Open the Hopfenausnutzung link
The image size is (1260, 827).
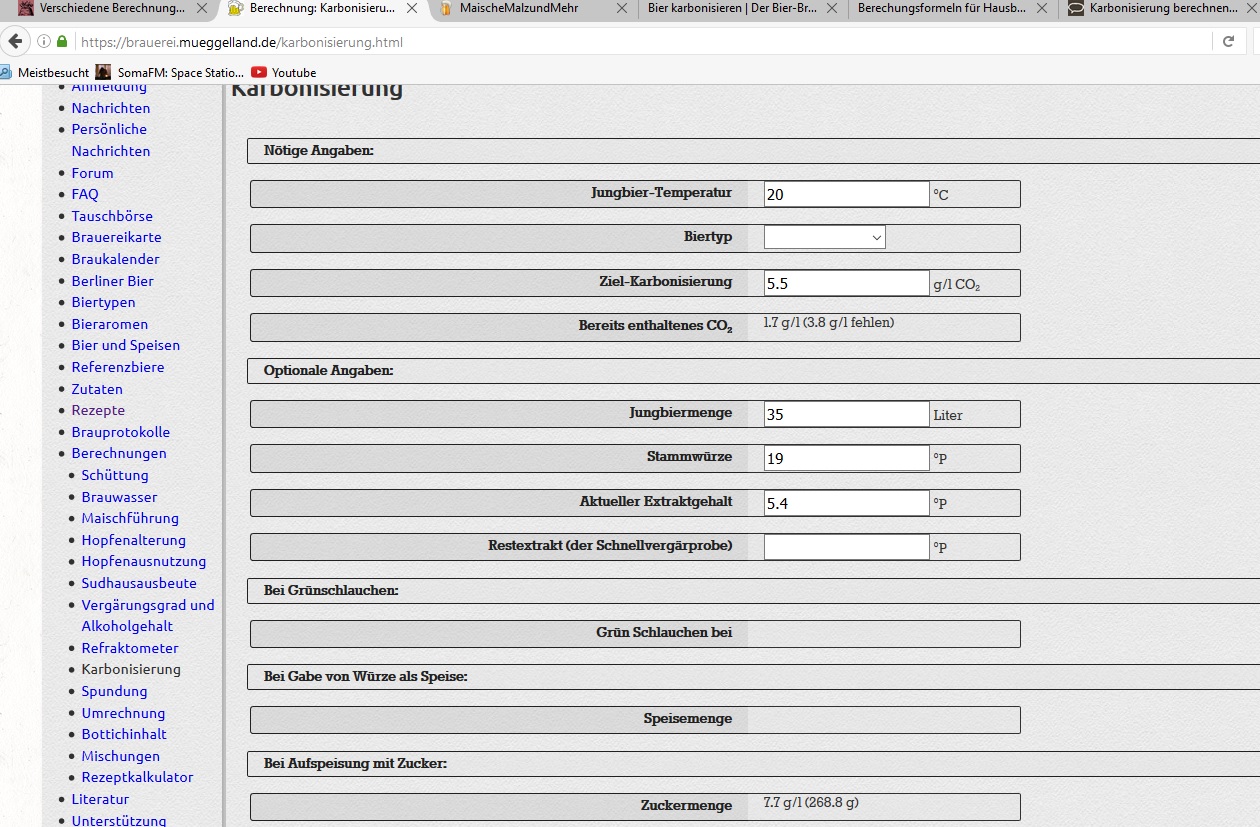click(x=143, y=561)
